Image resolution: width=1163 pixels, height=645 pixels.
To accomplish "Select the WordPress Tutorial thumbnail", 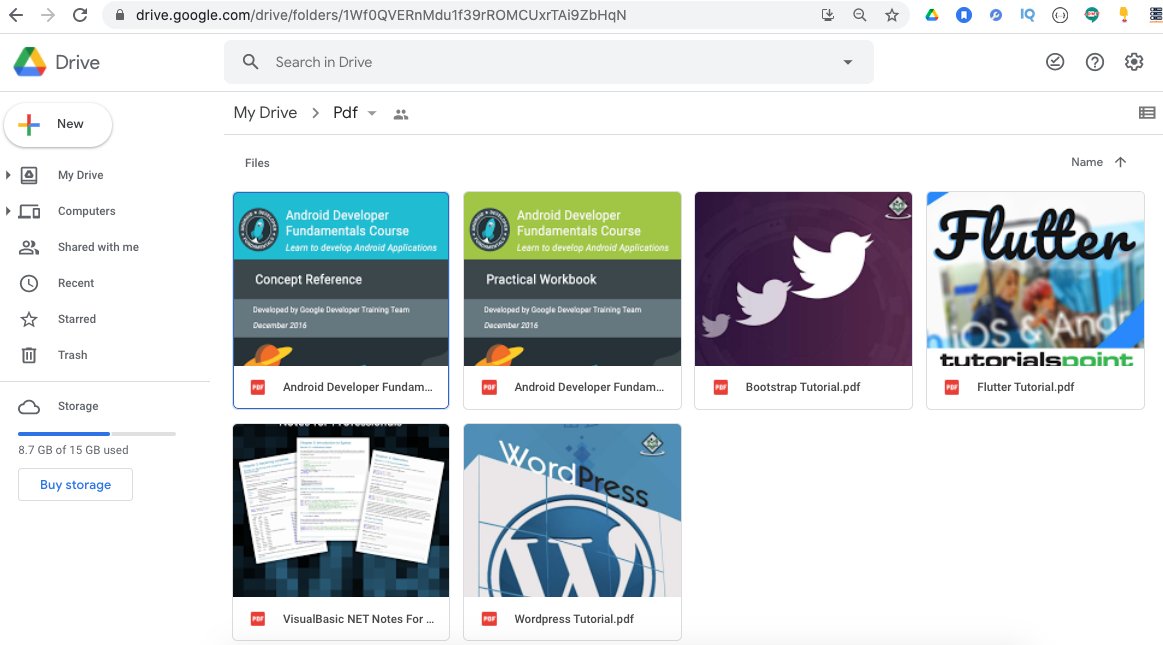I will pyautogui.click(x=573, y=511).
